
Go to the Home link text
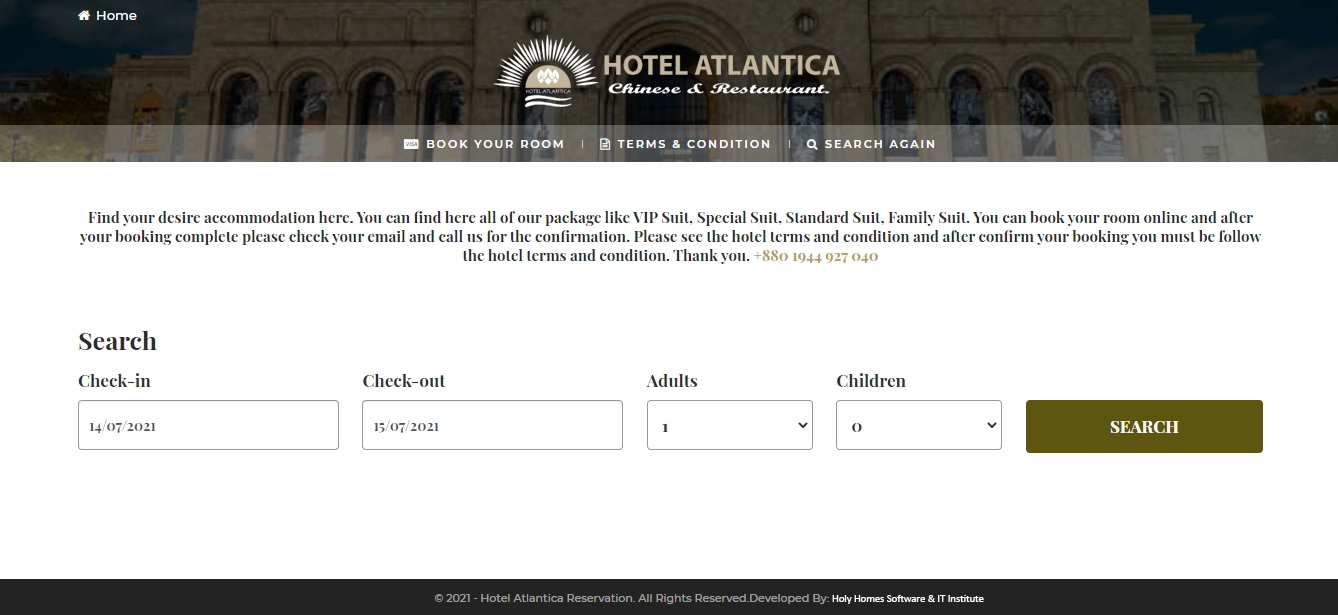[116, 16]
